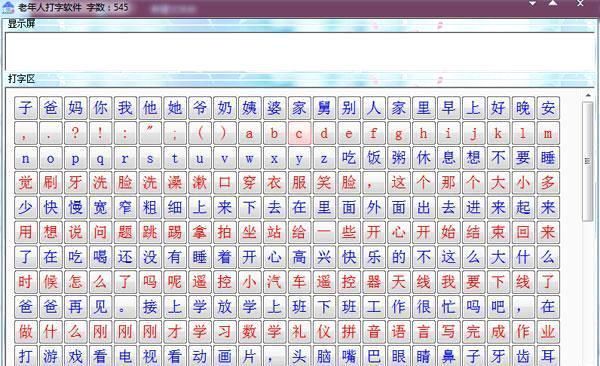Pick the 汽 character button
The height and width of the screenshot is (366, 600).
[274, 282]
